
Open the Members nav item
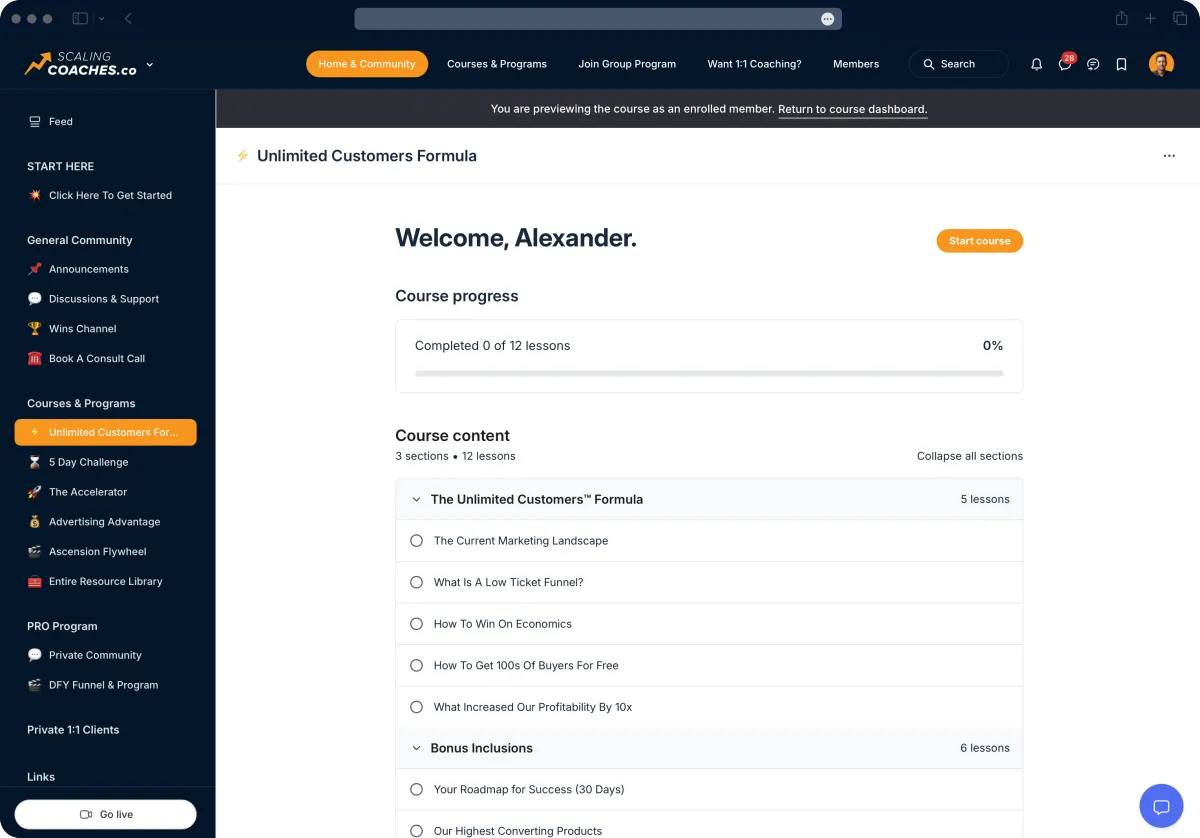click(856, 64)
